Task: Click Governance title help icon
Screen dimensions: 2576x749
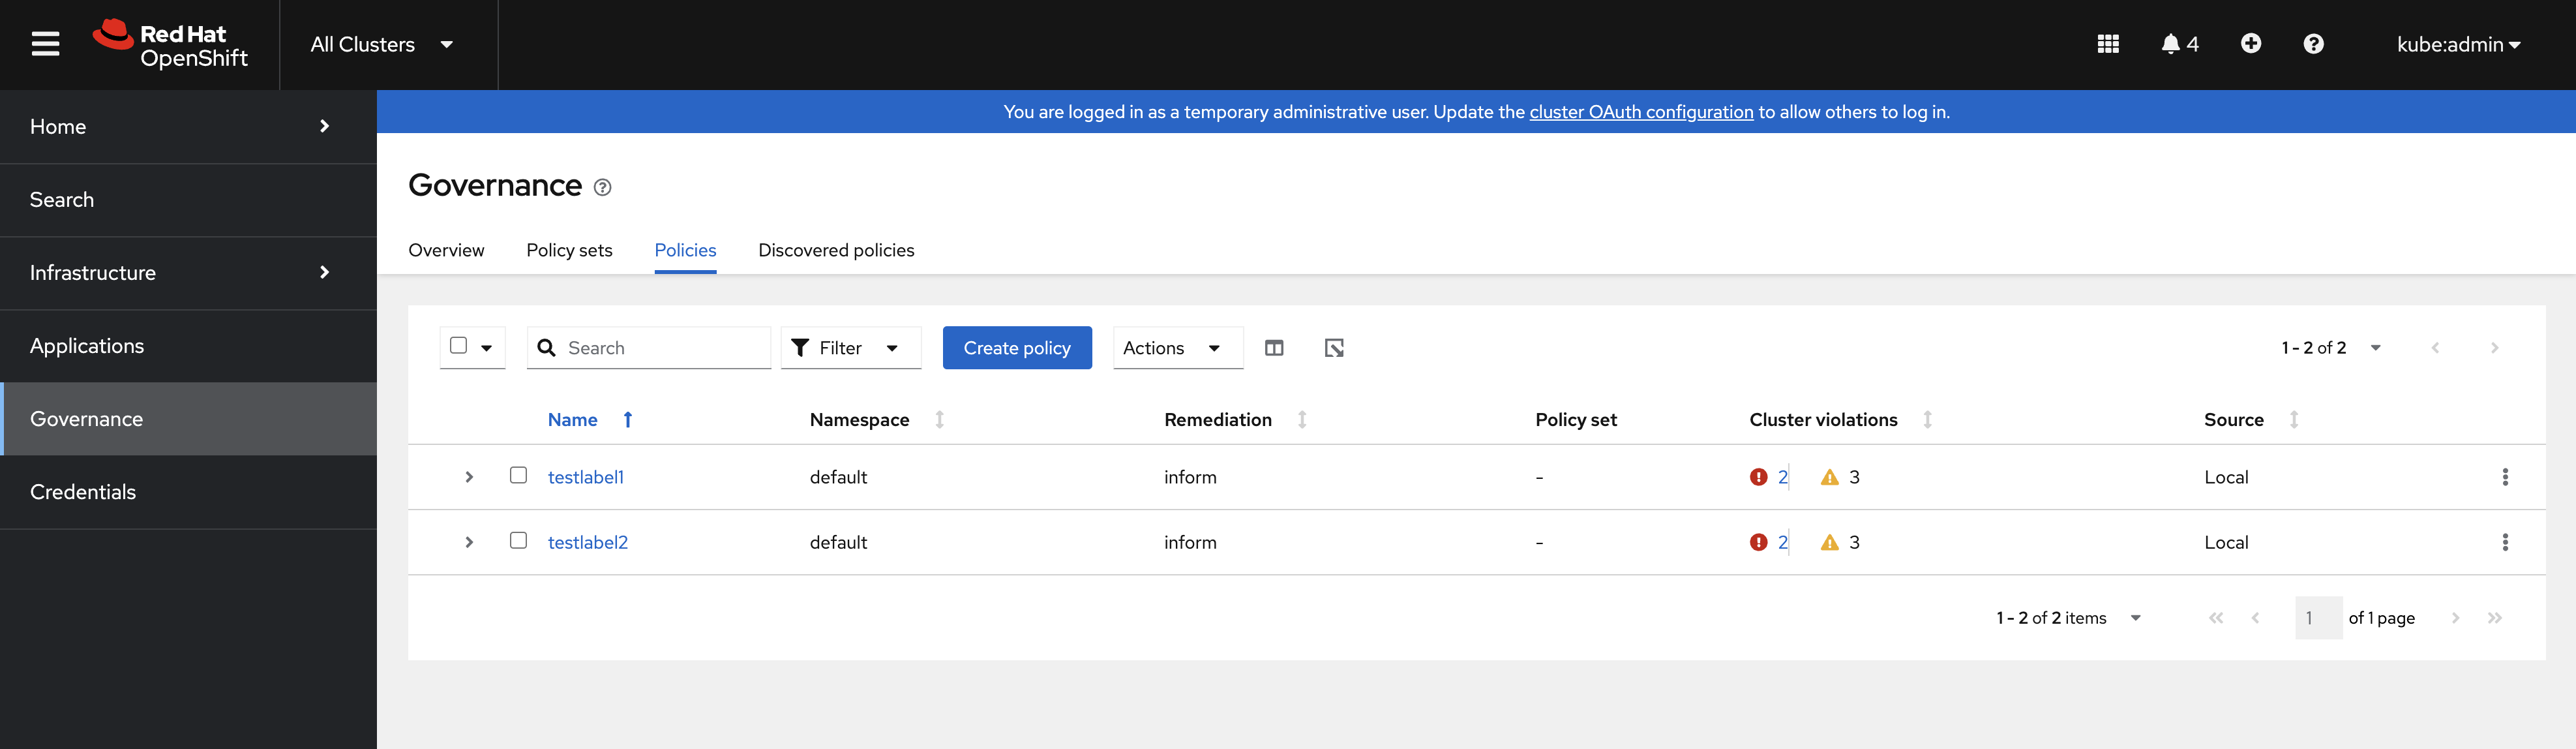Action: coord(602,187)
